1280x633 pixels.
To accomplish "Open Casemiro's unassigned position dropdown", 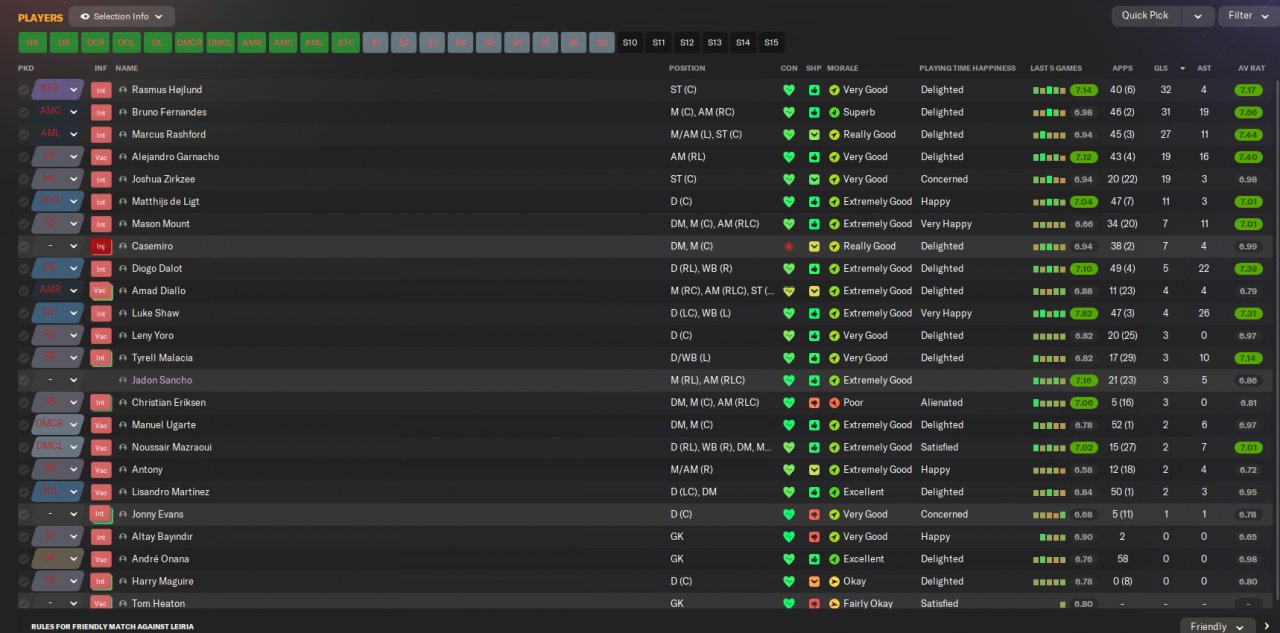I will point(58,246).
